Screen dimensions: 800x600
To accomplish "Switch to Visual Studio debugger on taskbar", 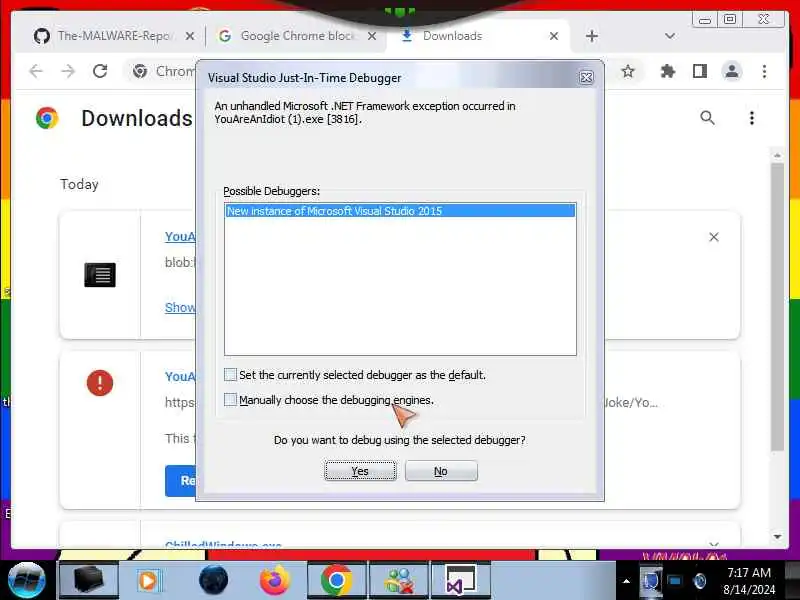I will pos(461,580).
